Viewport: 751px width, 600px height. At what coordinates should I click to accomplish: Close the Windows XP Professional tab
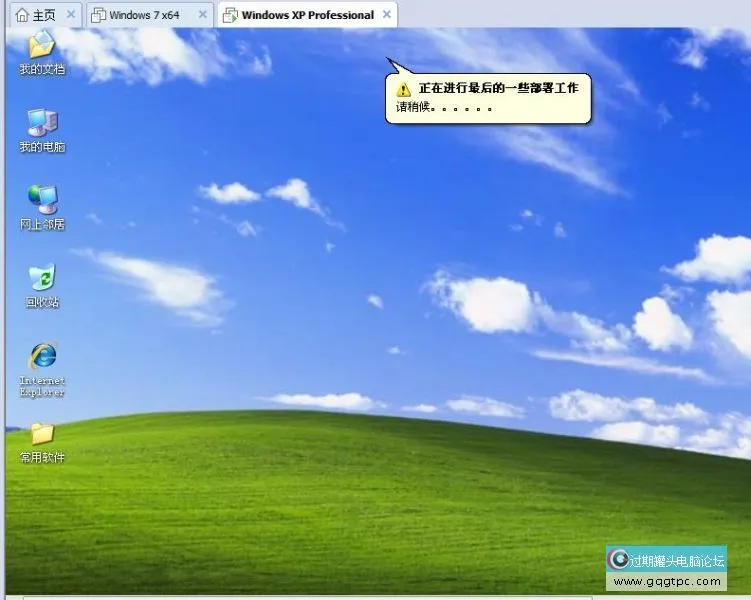[x=387, y=15]
